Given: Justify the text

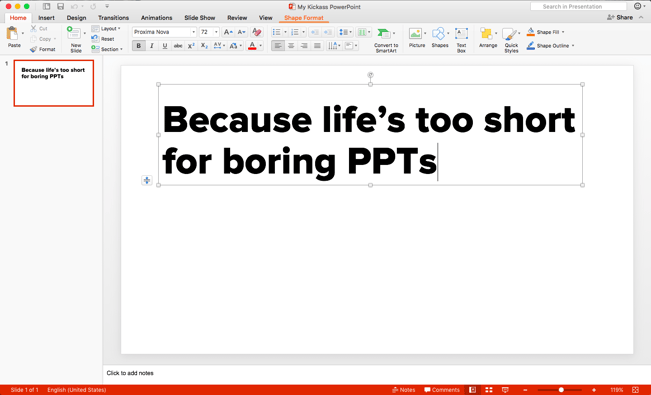Looking at the screenshot, I should coord(317,46).
